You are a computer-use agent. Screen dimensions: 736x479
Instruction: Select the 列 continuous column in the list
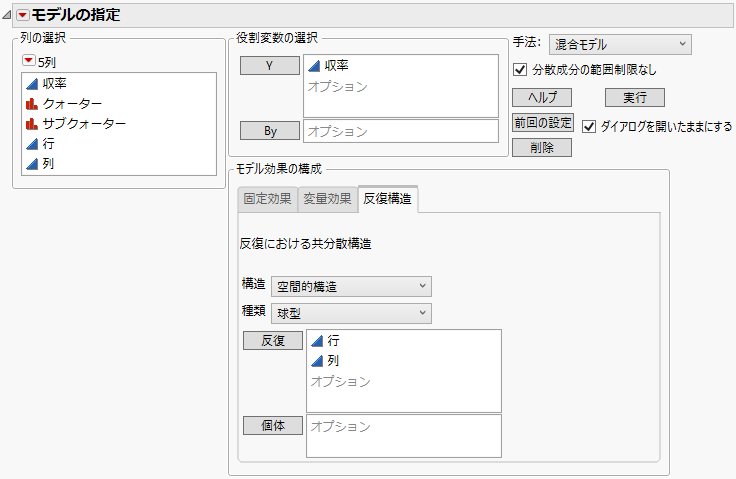pos(48,163)
